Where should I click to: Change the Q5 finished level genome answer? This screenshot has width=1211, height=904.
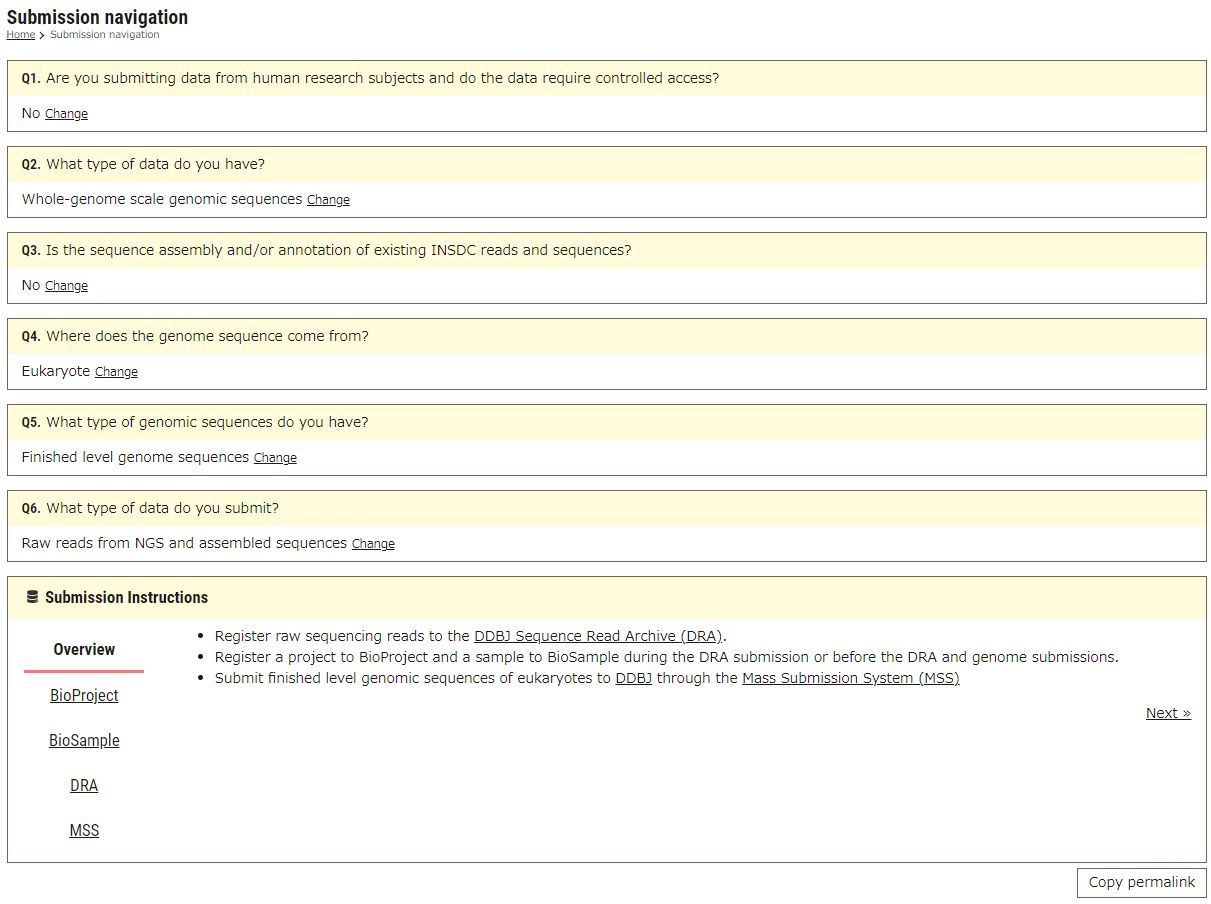275,458
